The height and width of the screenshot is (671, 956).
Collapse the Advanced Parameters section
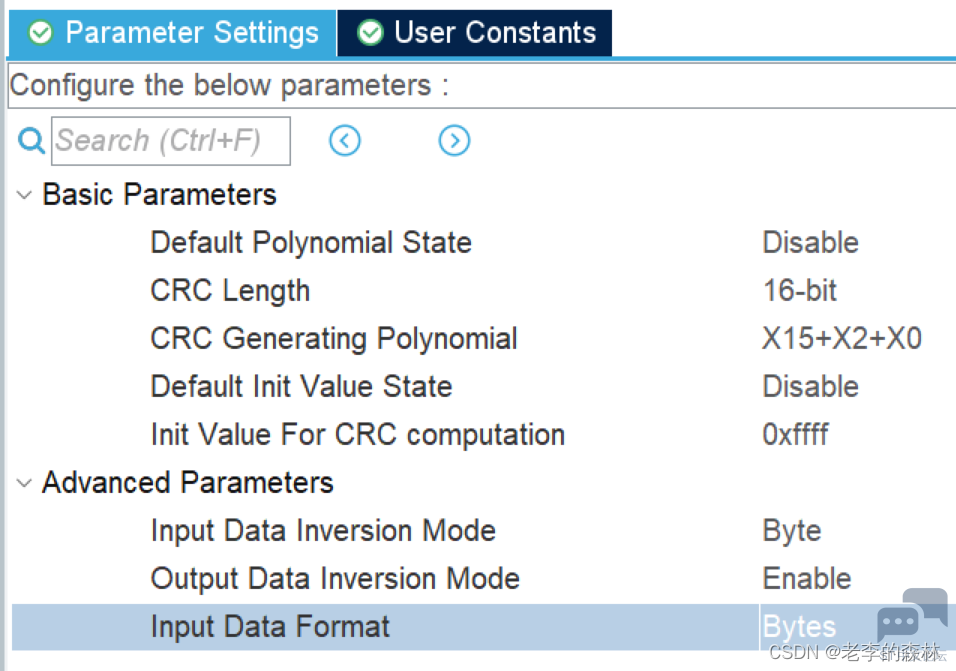click(24, 483)
